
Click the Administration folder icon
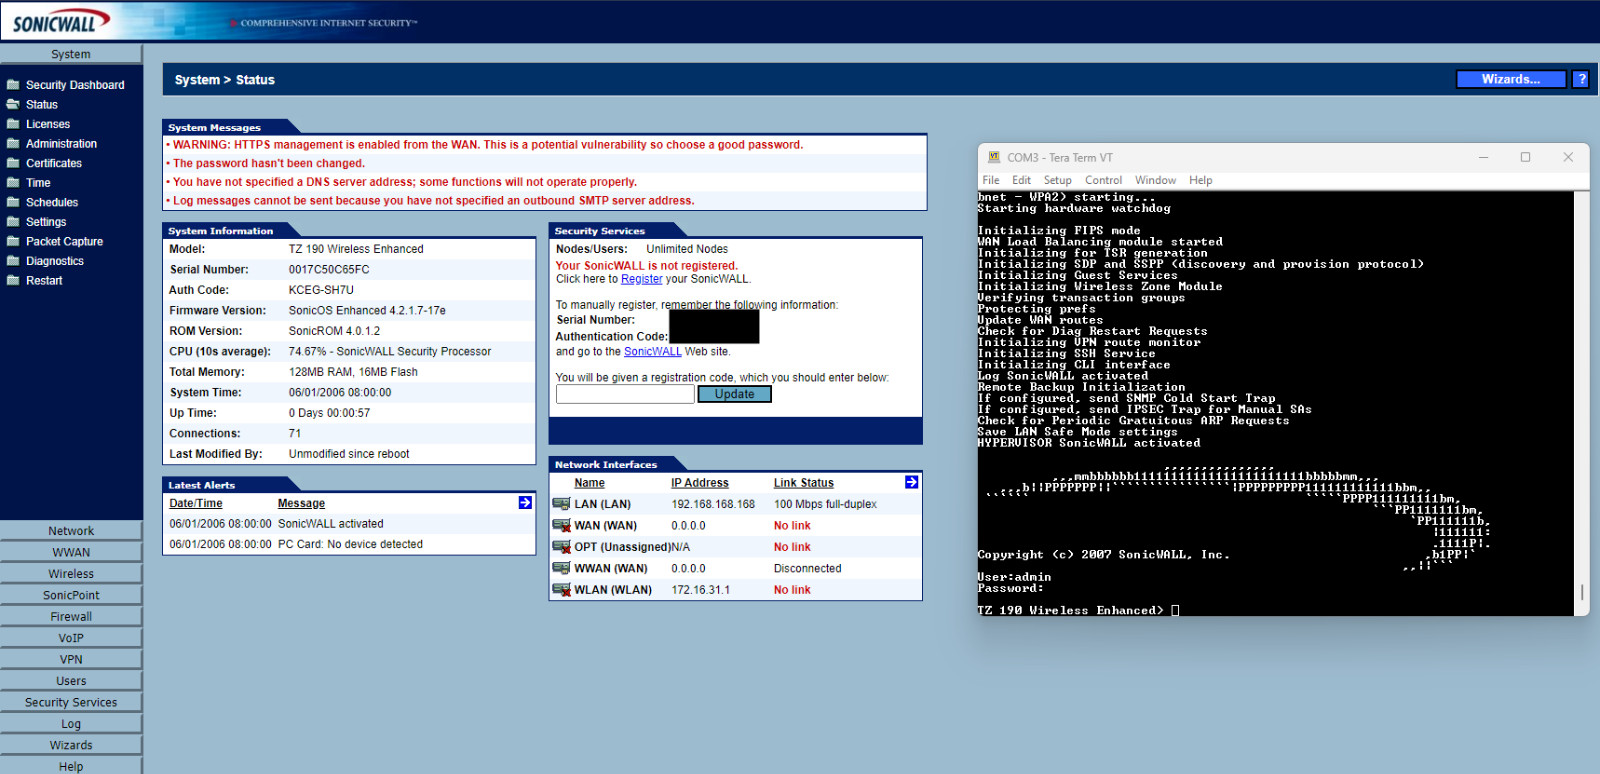point(13,143)
